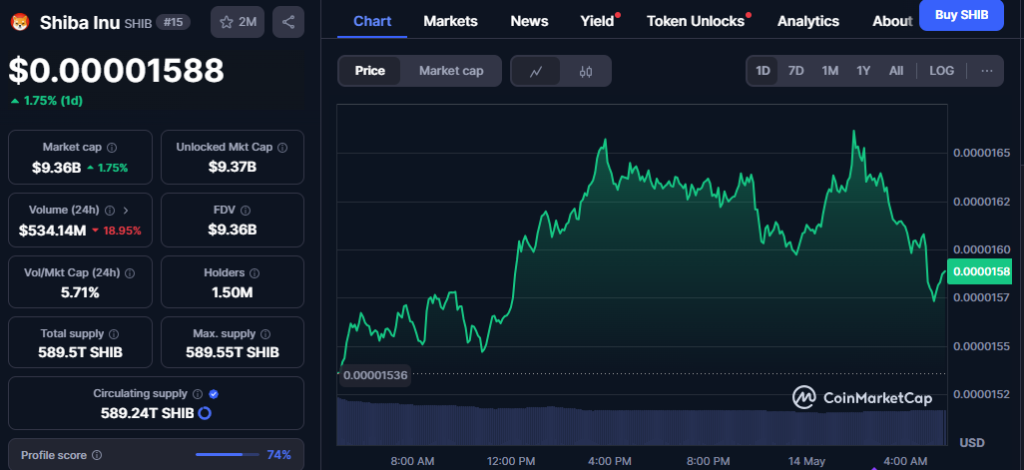
Task: Open Holders info icon
Action: coord(255,273)
